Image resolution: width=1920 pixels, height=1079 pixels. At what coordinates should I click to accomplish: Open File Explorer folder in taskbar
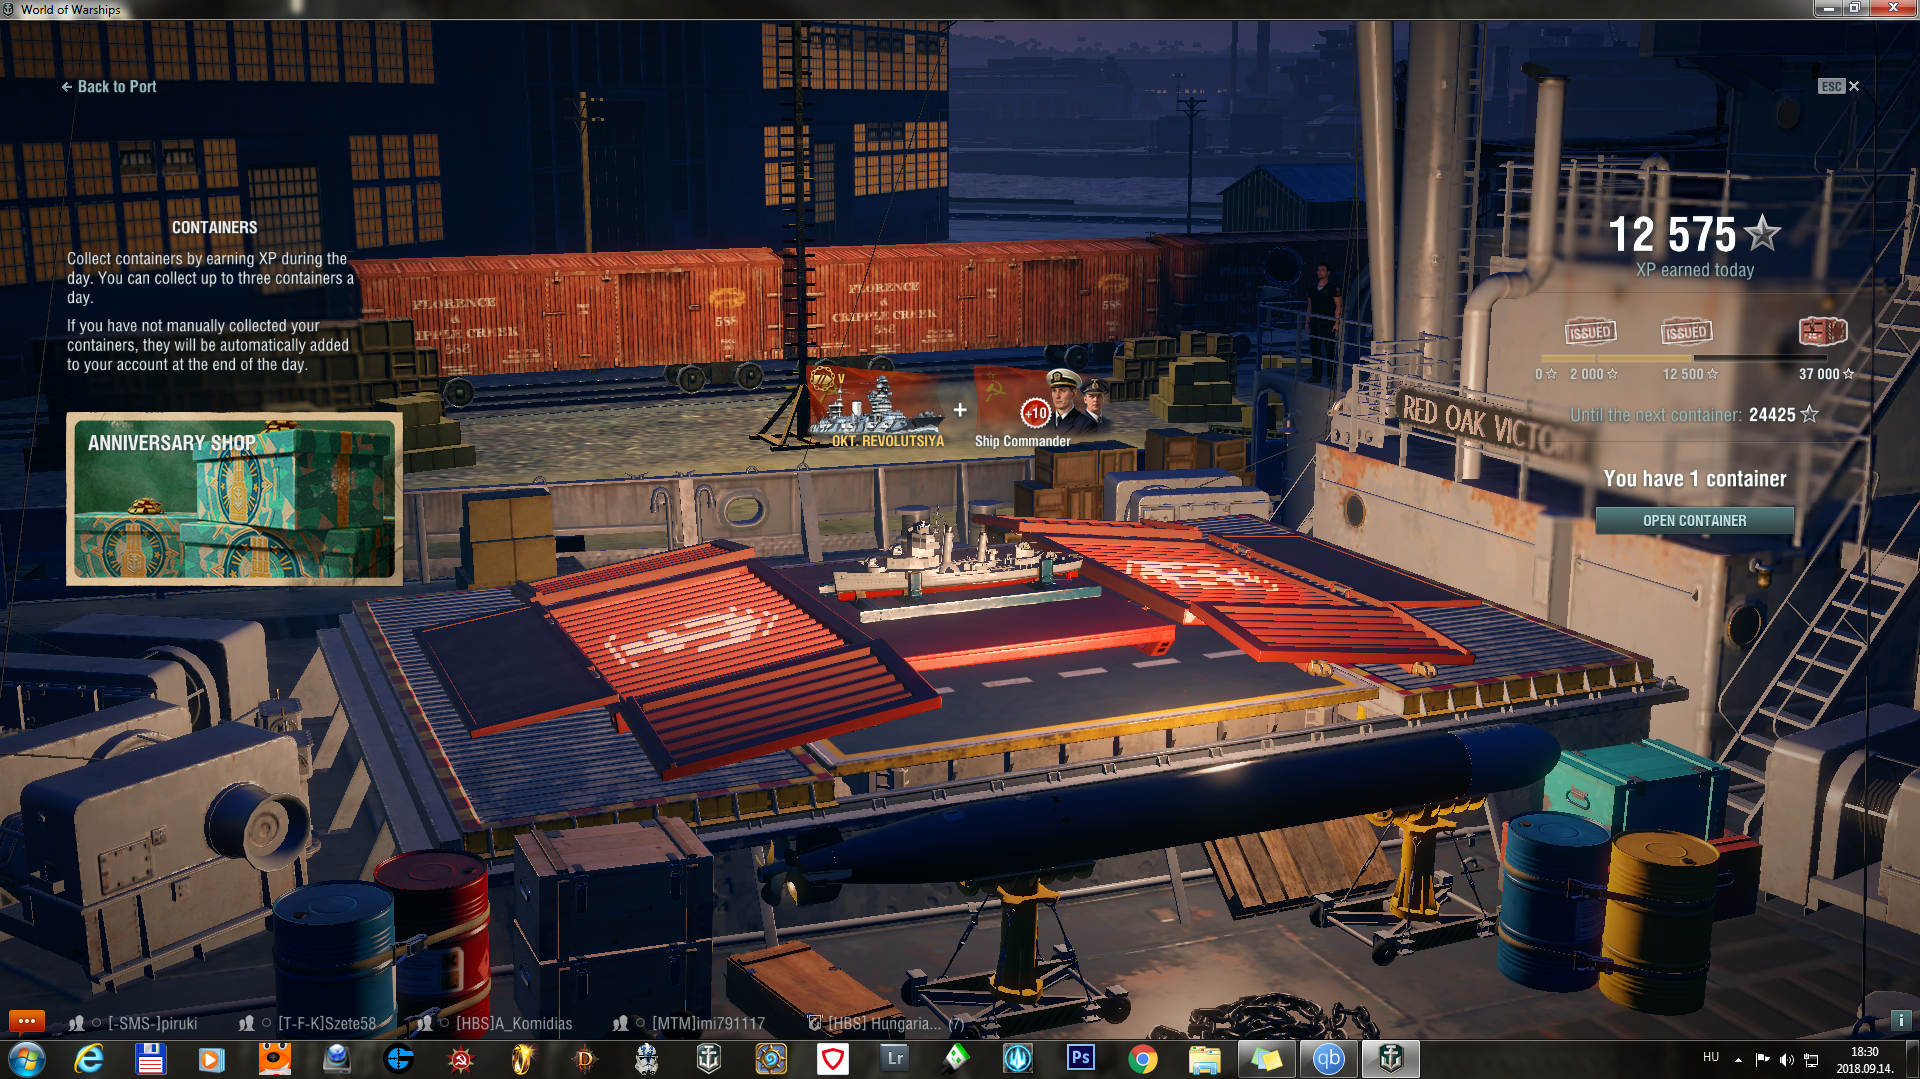click(1205, 1059)
